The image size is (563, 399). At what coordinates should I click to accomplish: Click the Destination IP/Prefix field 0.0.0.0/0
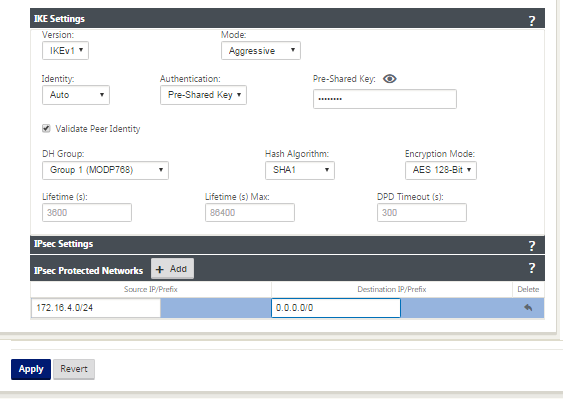pos(336,308)
